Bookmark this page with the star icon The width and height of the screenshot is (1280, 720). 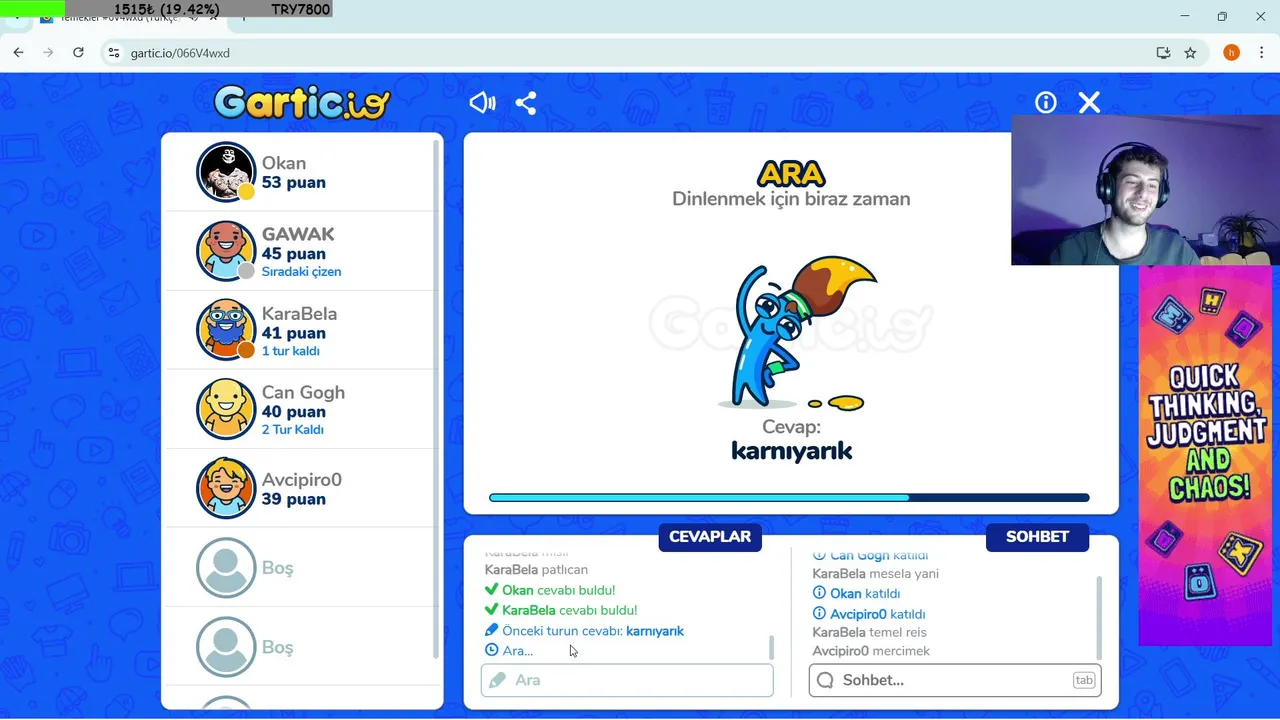click(x=1190, y=53)
